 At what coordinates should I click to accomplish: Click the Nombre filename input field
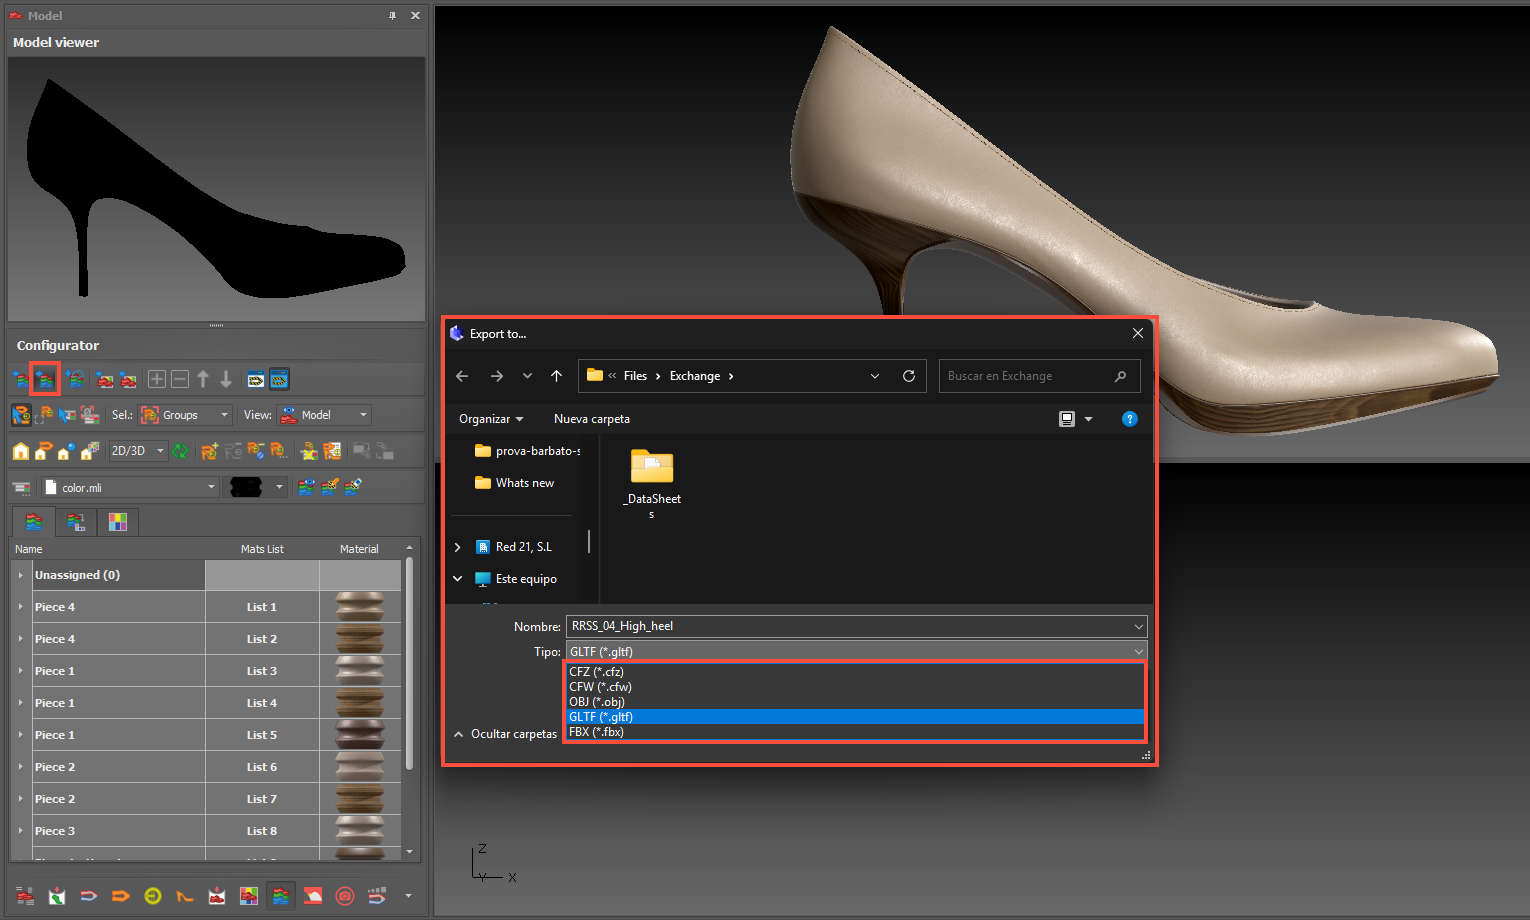(x=850, y=626)
